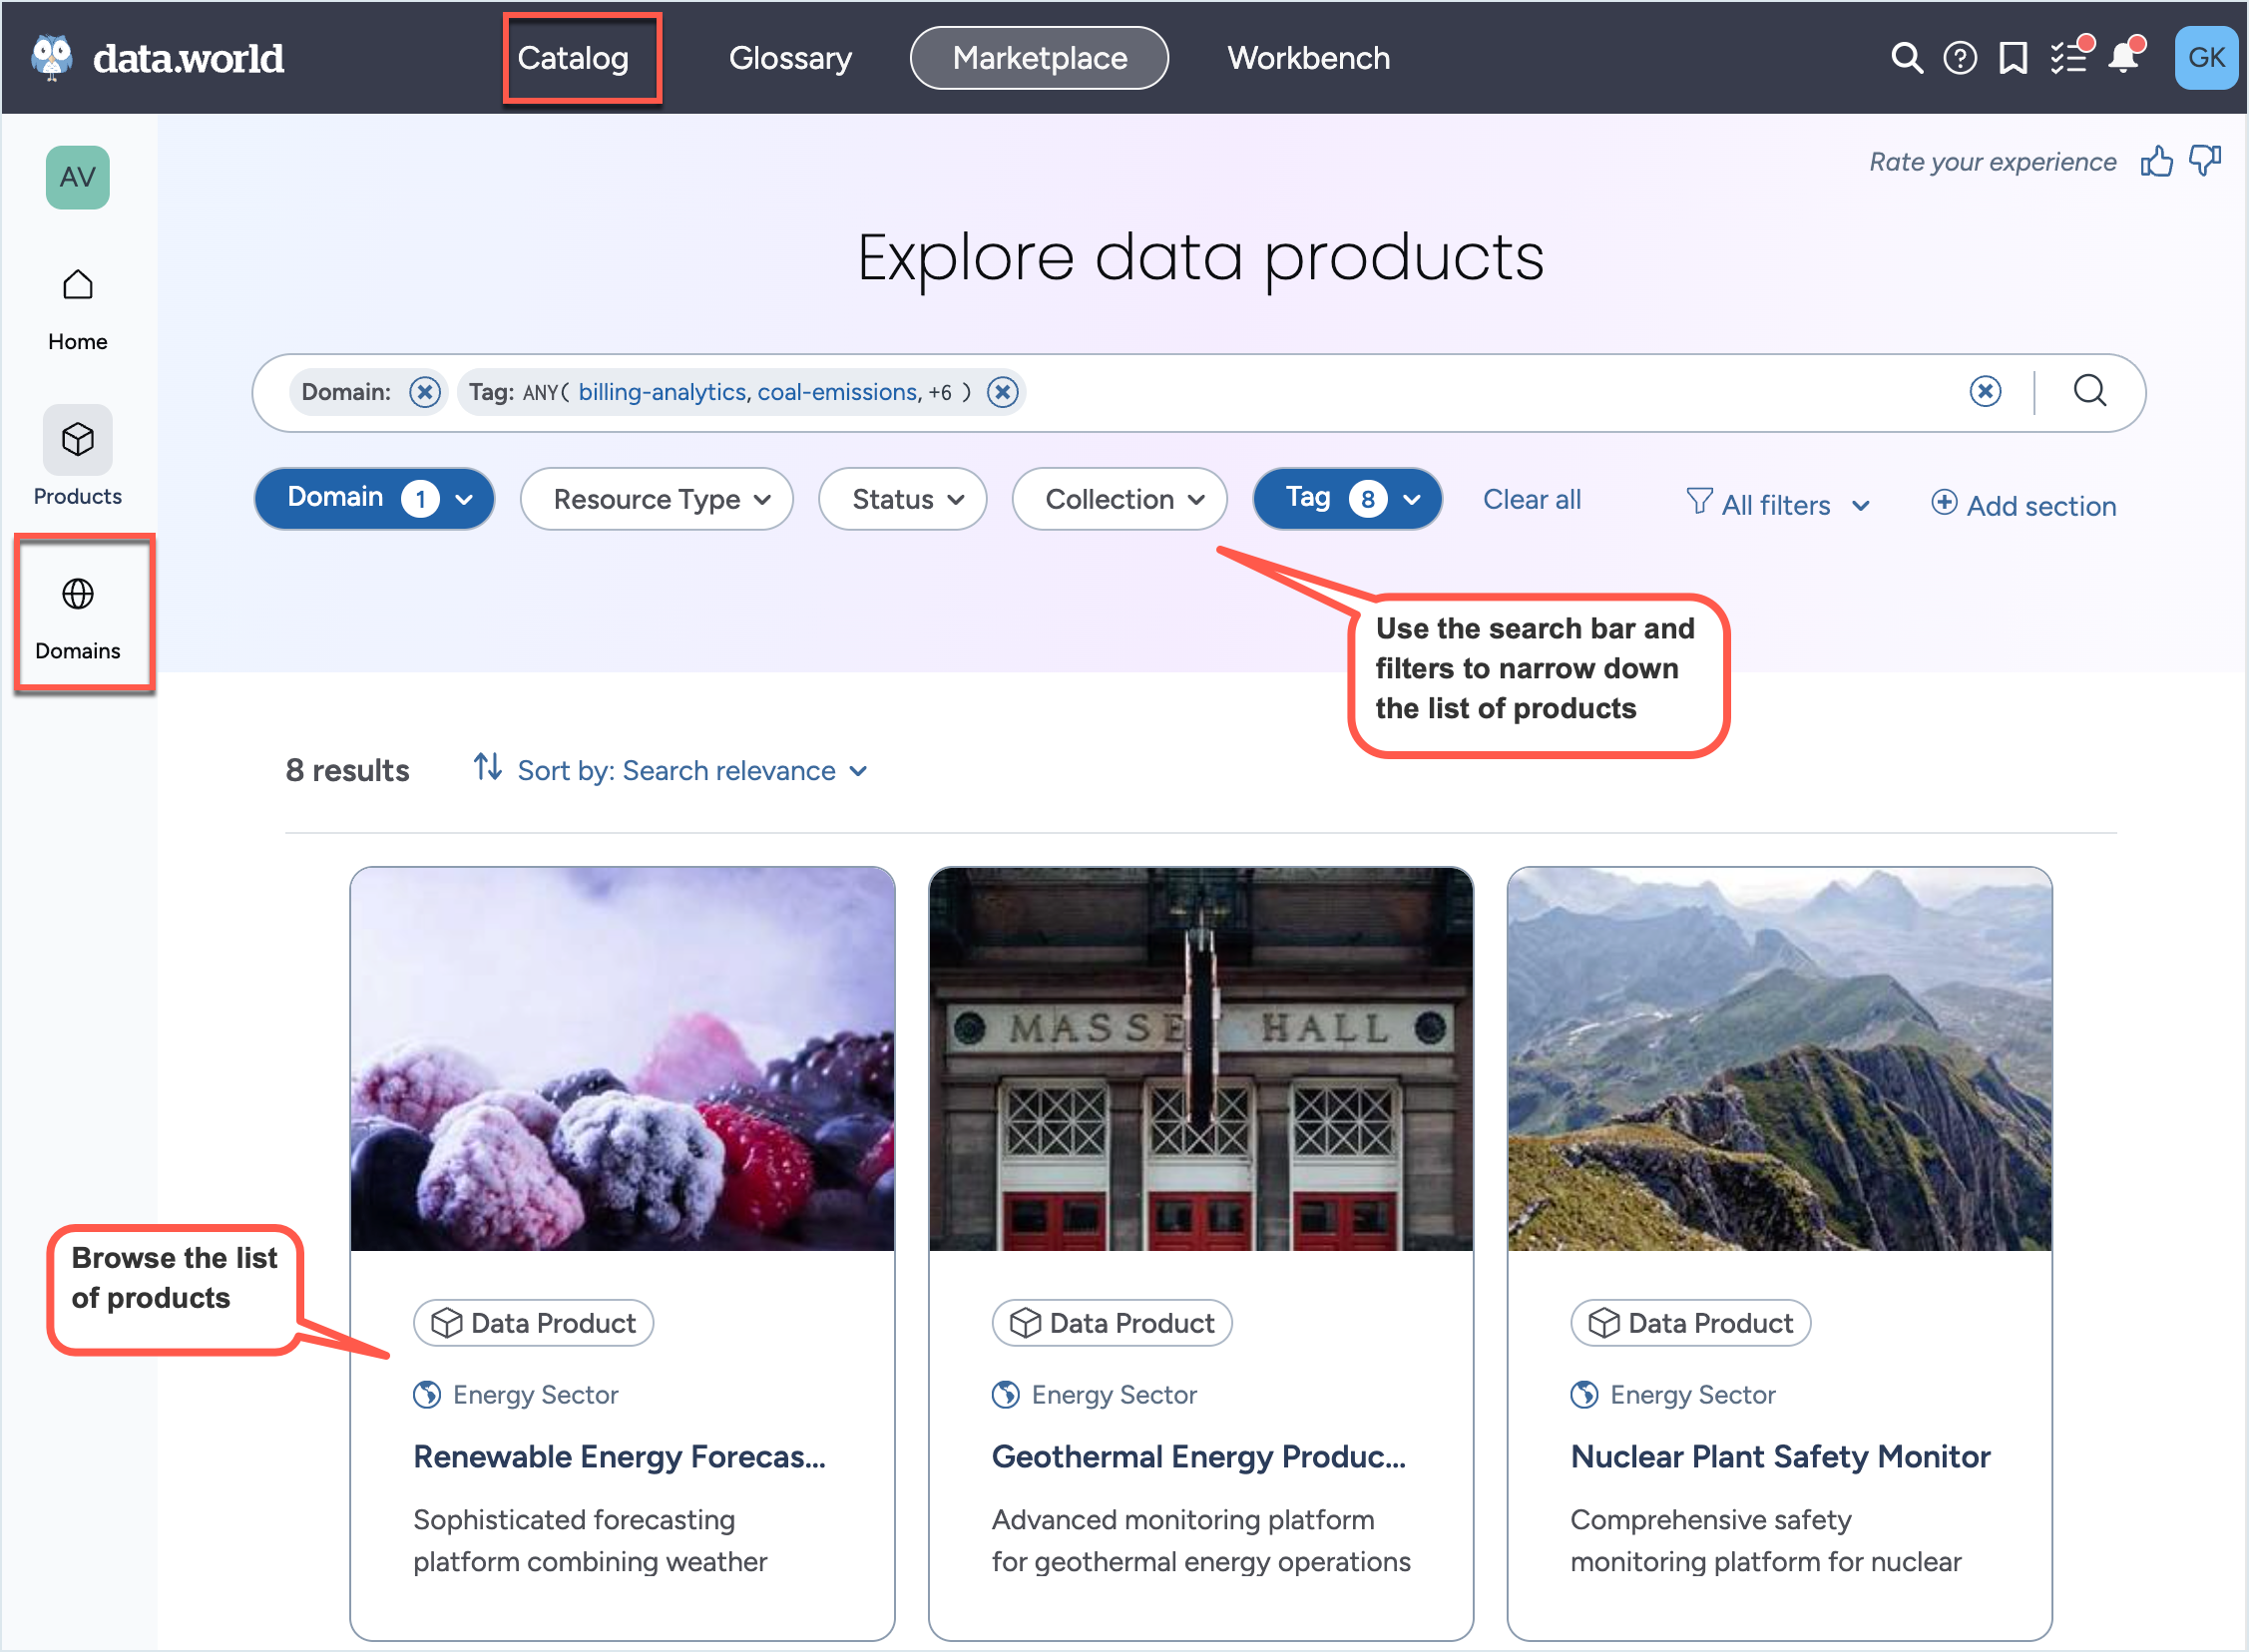Remove the Tag filter chip
Image resolution: width=2249 pixels, height=1652 pixels.
pyautogui.click(x=1002, y=392)
